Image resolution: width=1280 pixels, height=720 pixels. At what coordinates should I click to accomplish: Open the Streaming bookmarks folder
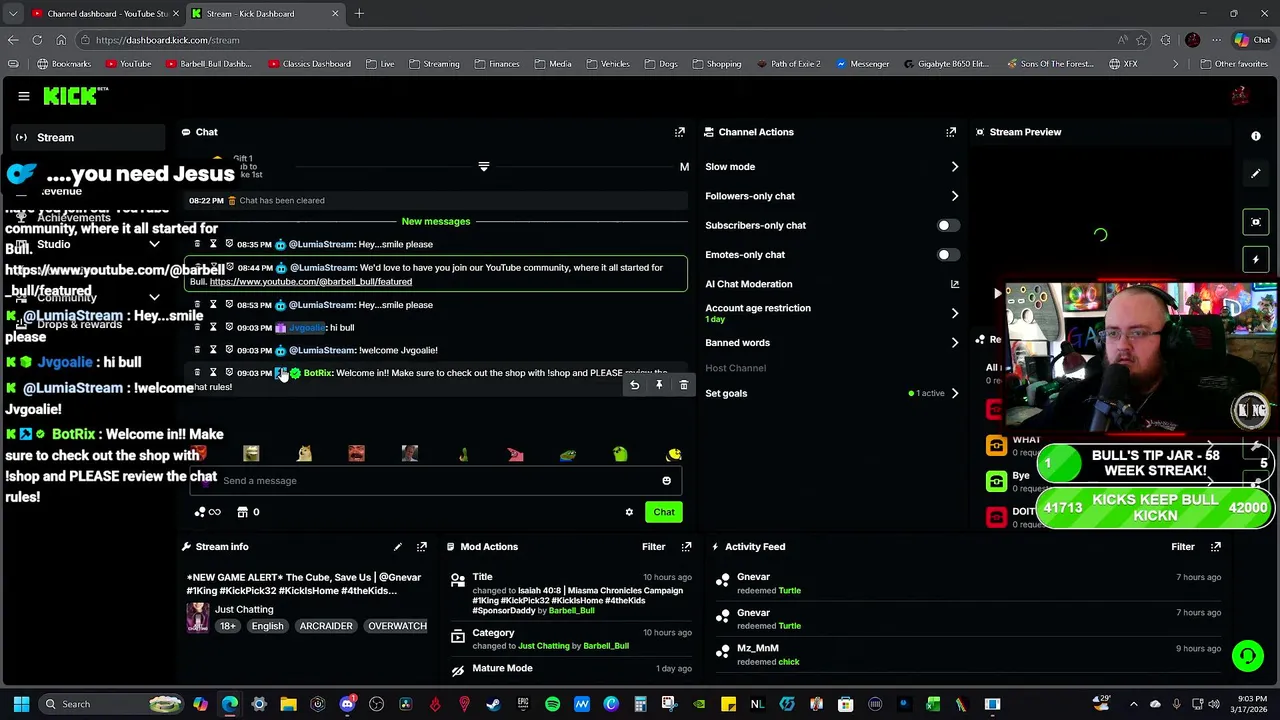coord(434,64)
